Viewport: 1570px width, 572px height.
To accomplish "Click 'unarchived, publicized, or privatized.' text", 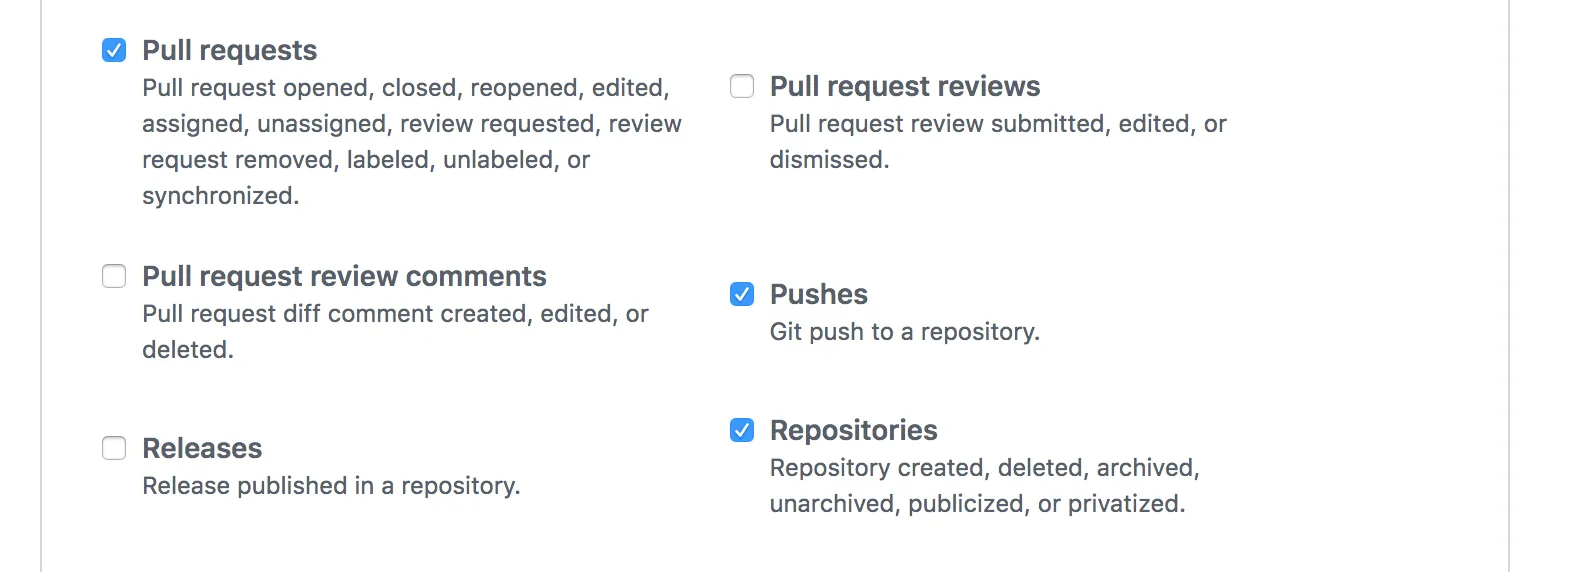I will pyautogui.click(x=977, y=504).
